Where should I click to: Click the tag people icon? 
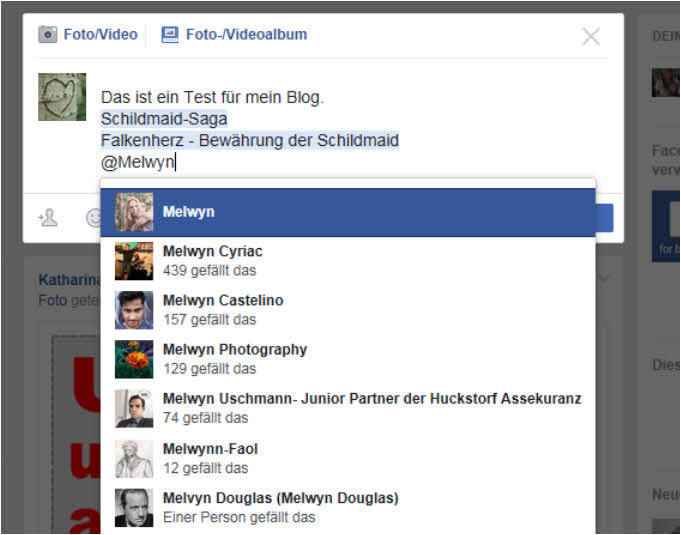[47, 217]
